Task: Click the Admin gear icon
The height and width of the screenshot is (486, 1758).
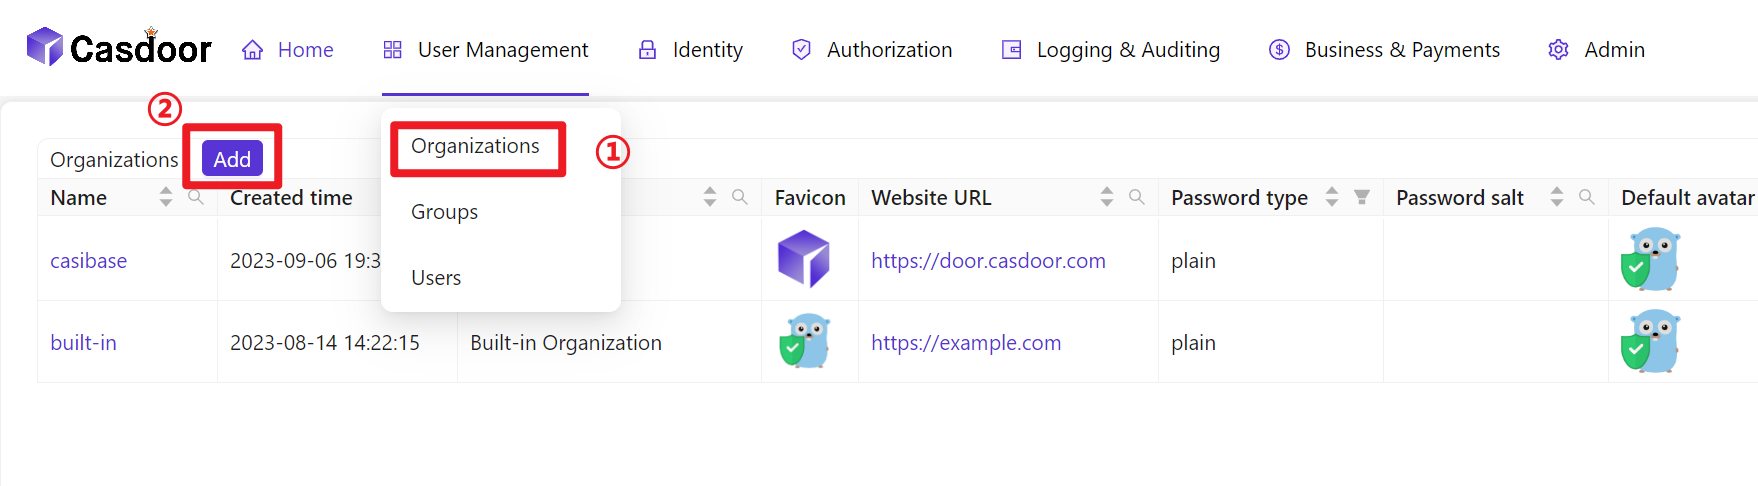Action: tap(1558, 50)
